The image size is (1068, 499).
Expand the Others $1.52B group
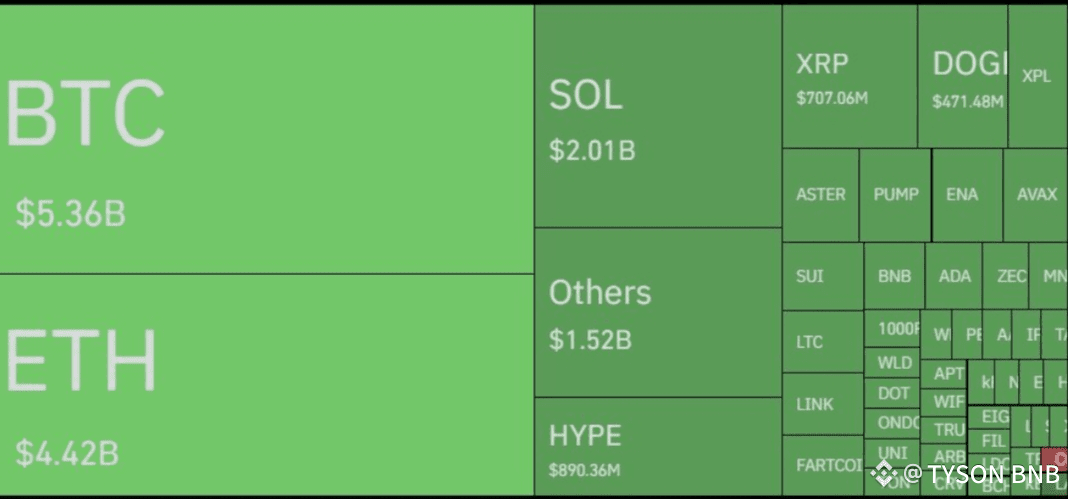click(657, 312)
